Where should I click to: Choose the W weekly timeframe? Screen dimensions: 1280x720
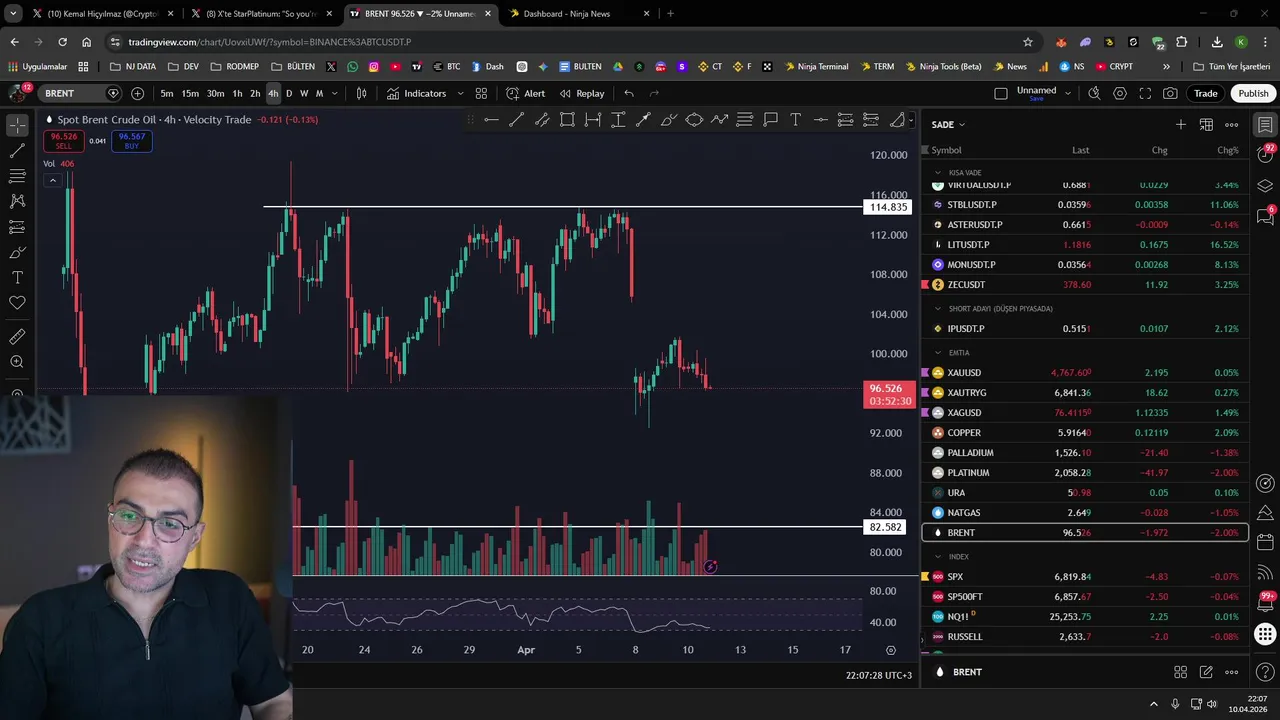(304, 93)
